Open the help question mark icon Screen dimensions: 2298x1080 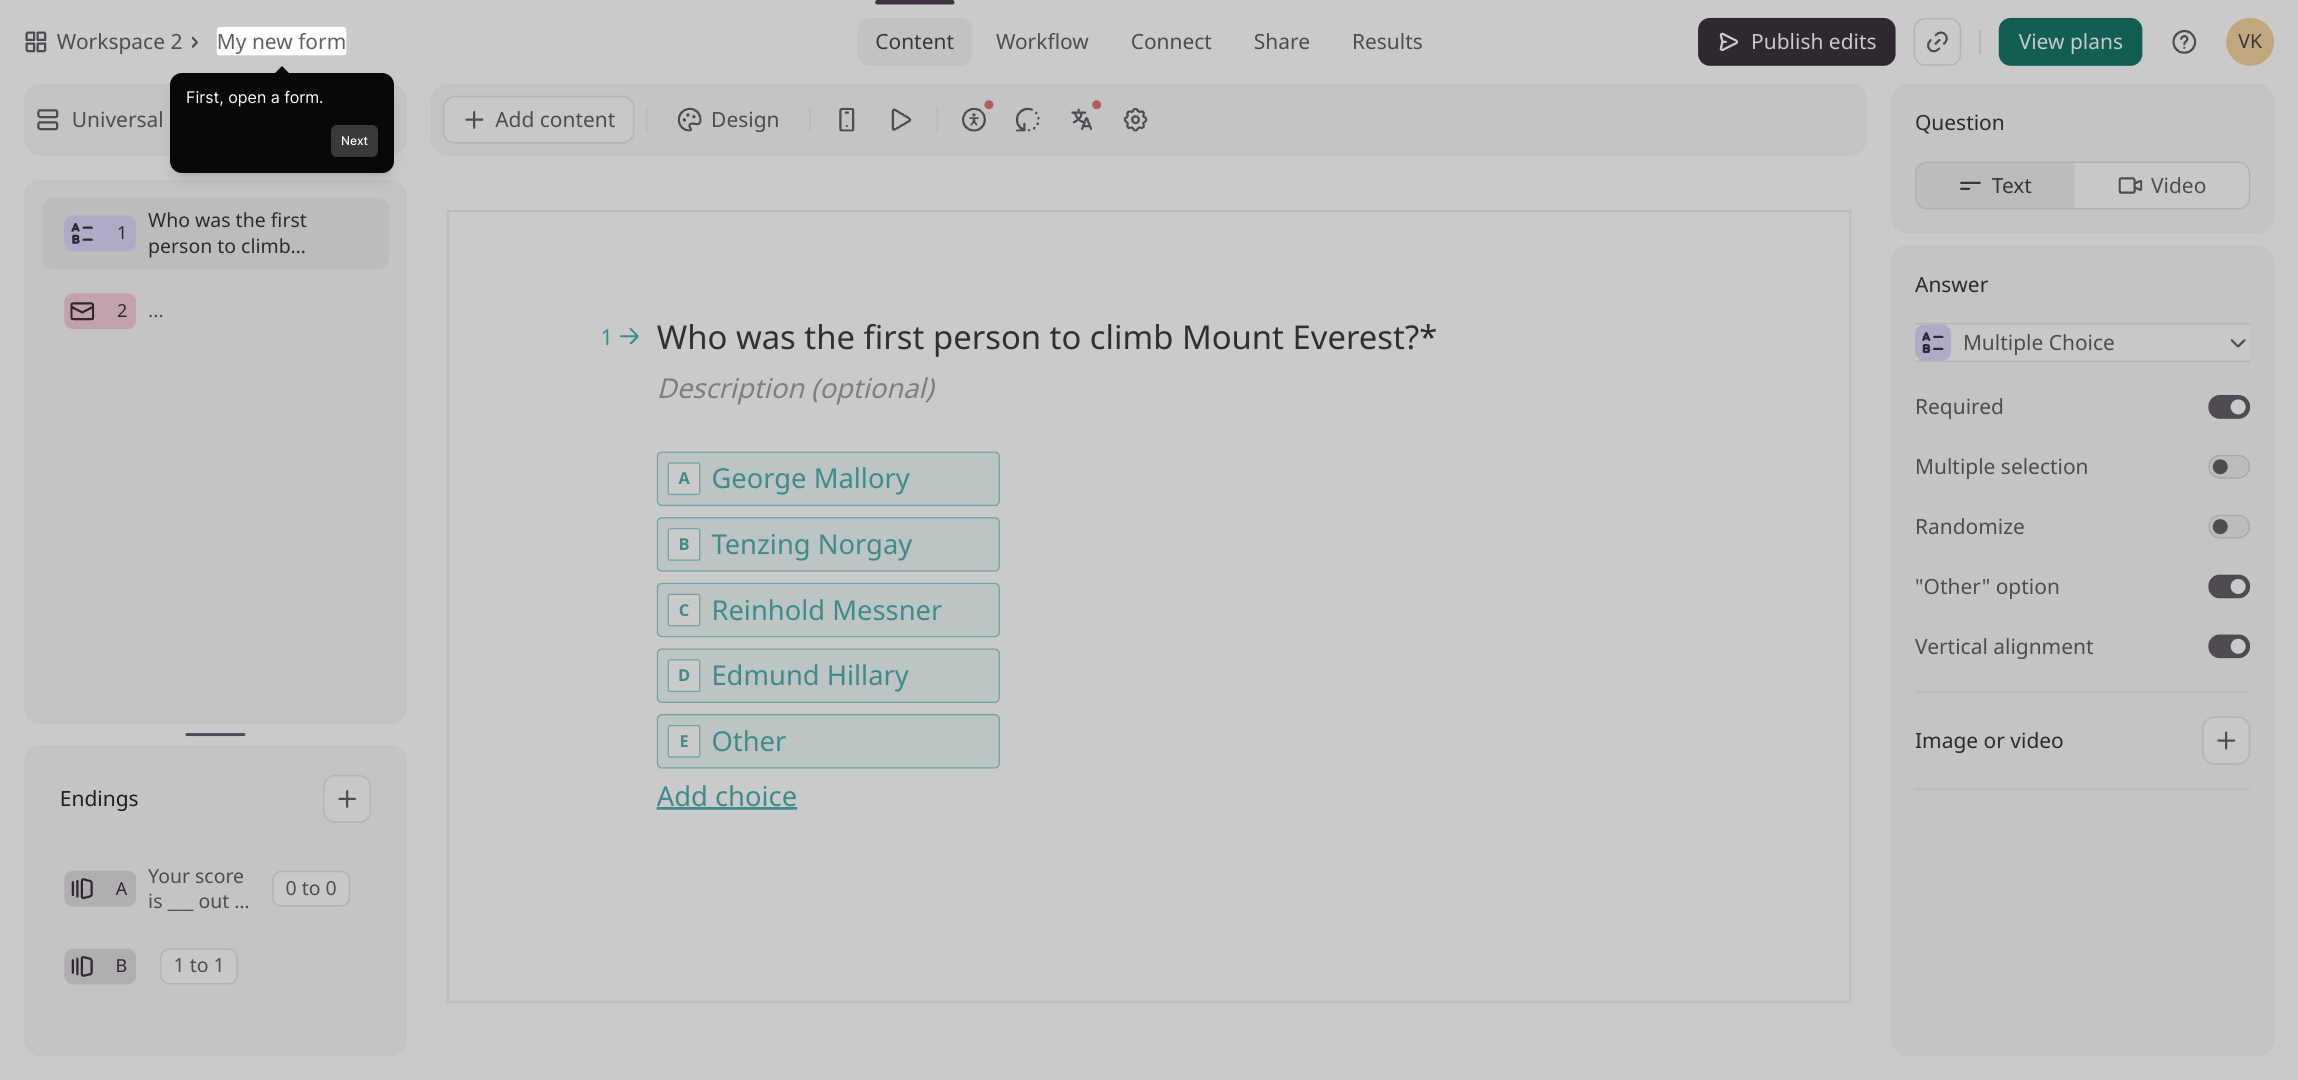2184,42
